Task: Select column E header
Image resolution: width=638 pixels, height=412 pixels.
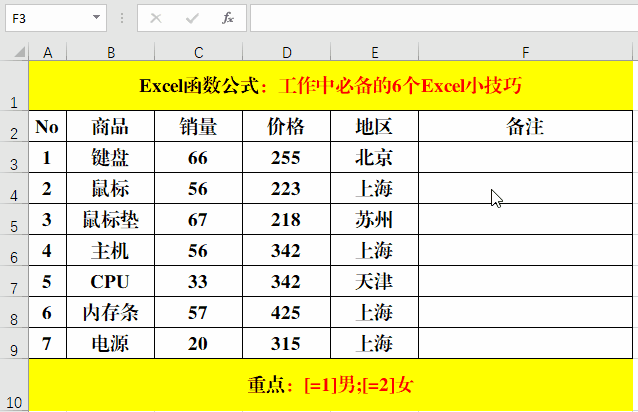Action: (x=375, y=52)
